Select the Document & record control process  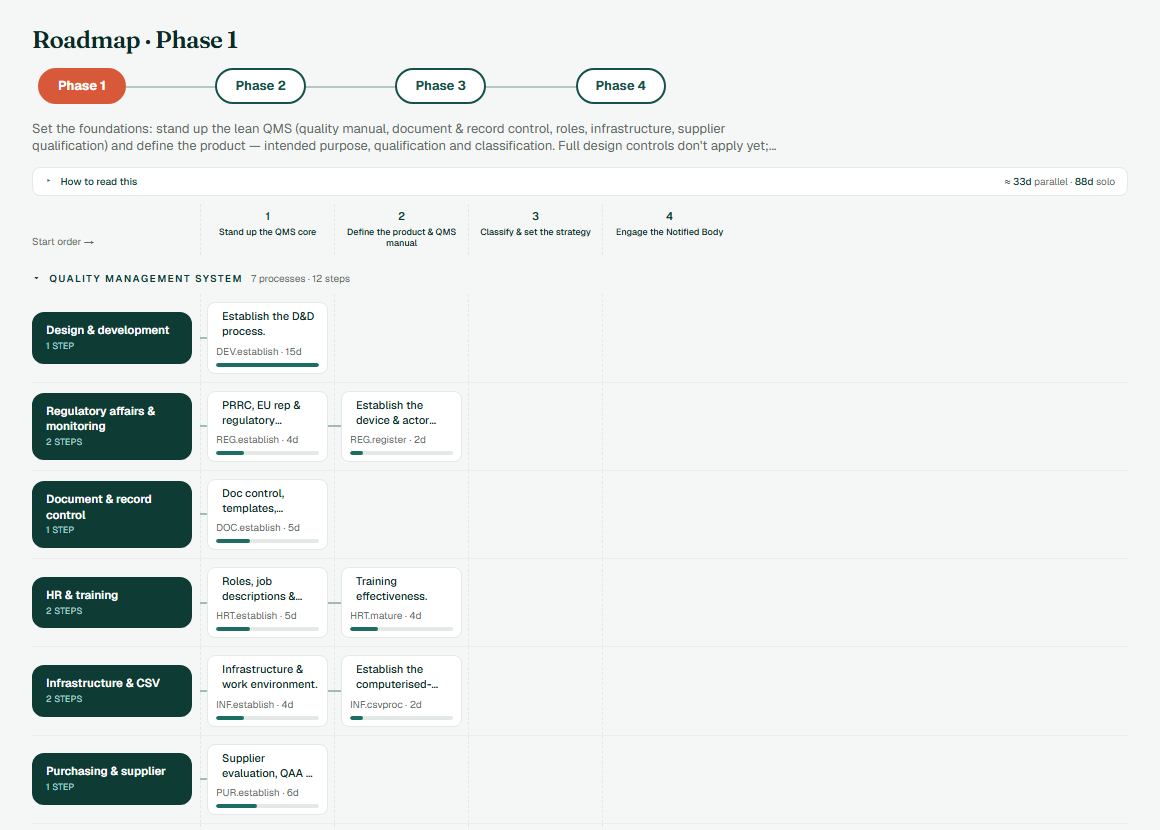[112, 514]
